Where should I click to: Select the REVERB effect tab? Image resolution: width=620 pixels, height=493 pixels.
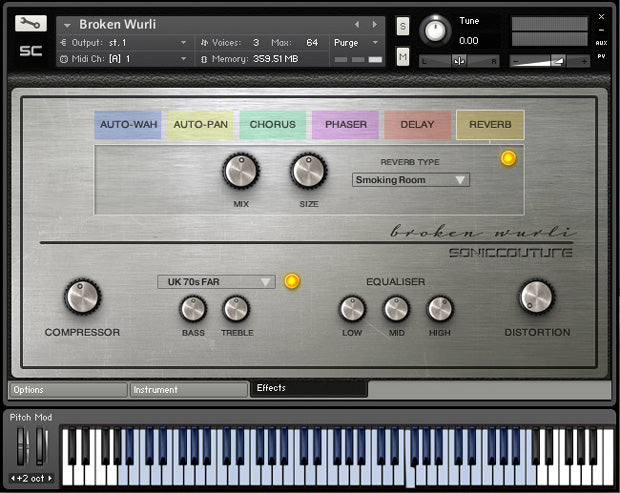pos(490,125)
